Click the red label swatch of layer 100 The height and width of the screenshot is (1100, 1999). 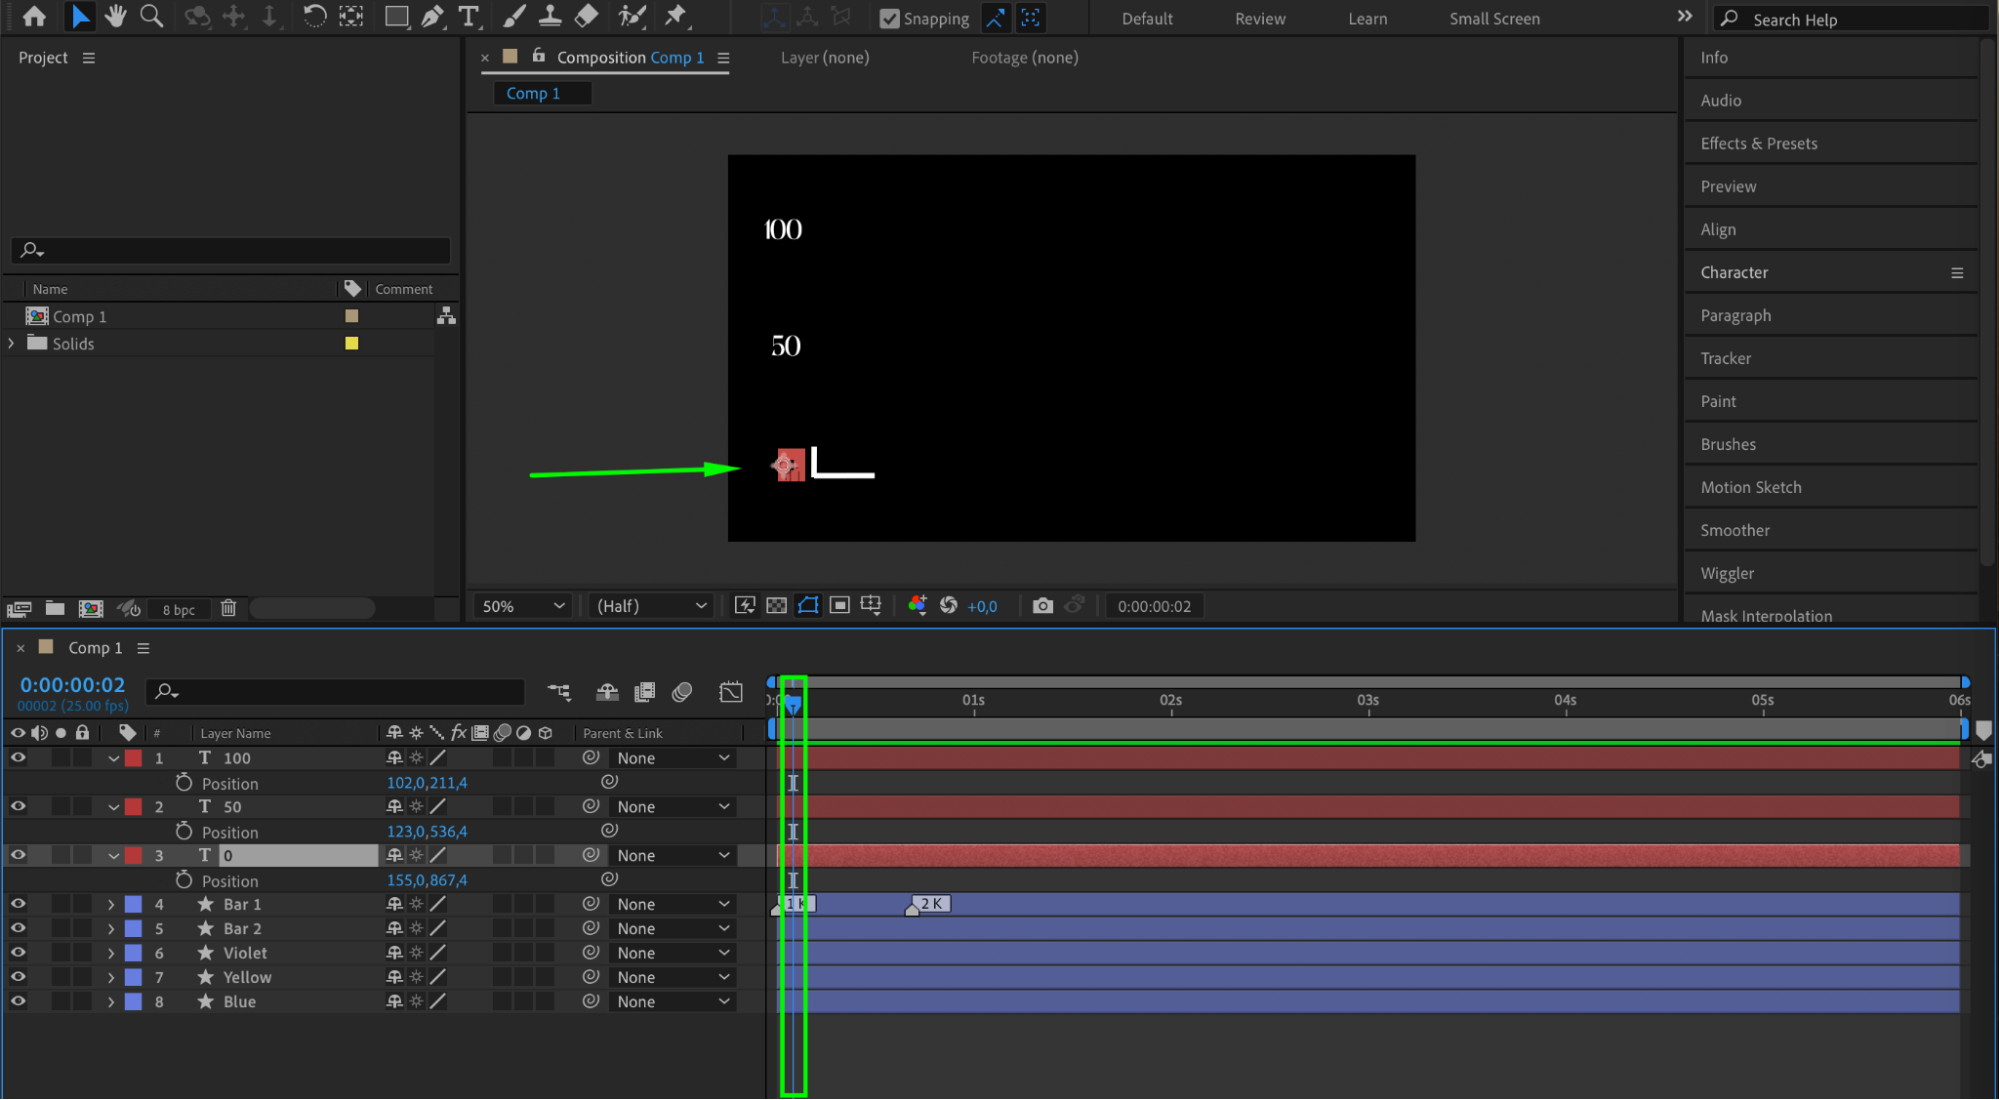133,758
